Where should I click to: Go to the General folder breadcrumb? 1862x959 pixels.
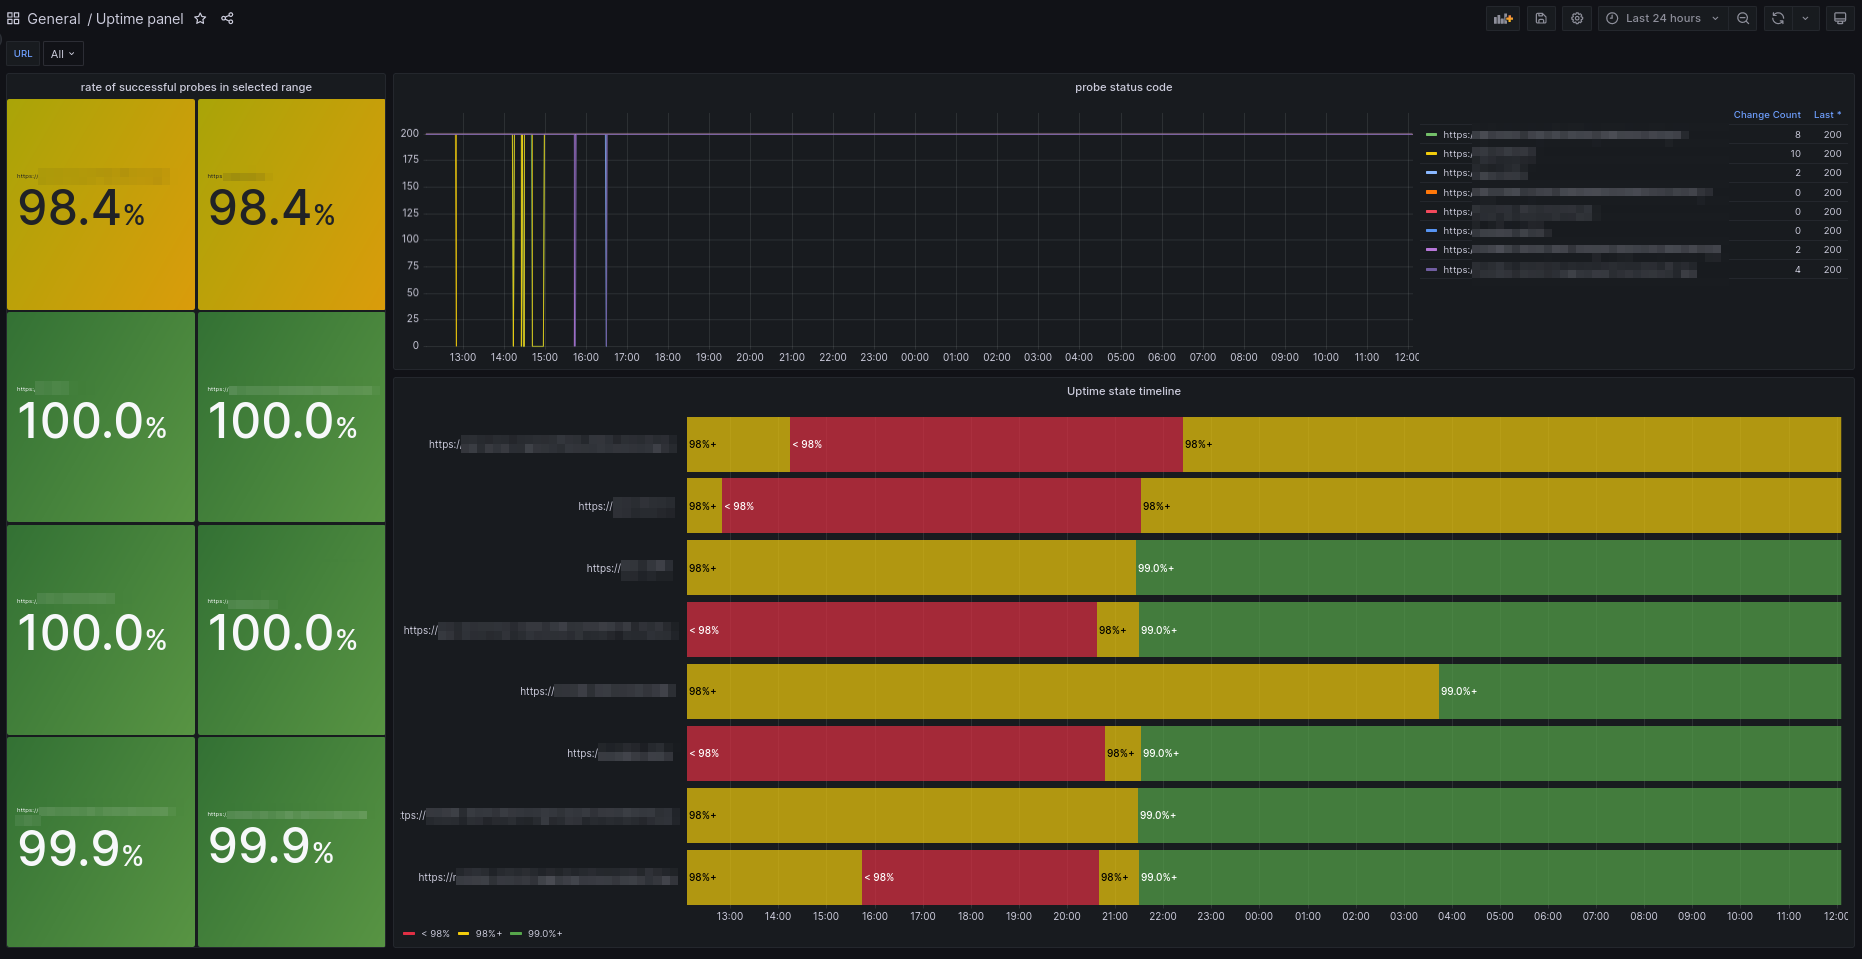[x=54, y=19]
